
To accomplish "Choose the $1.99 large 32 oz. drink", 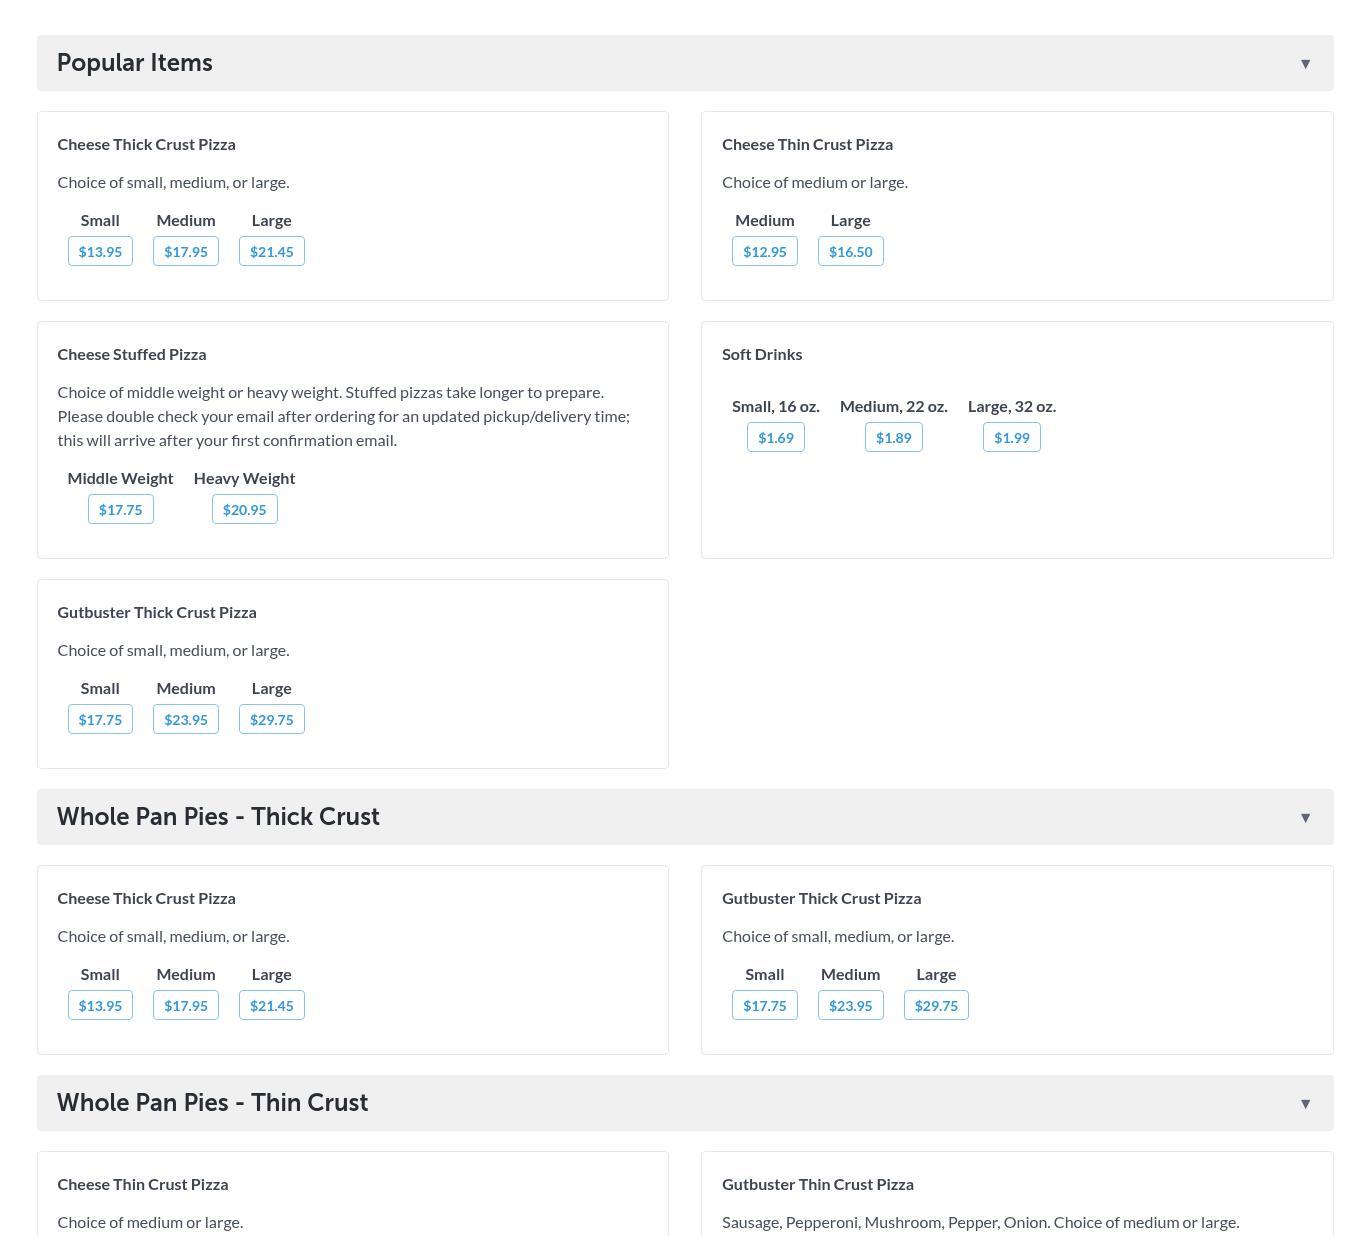I will [1012, 438].
